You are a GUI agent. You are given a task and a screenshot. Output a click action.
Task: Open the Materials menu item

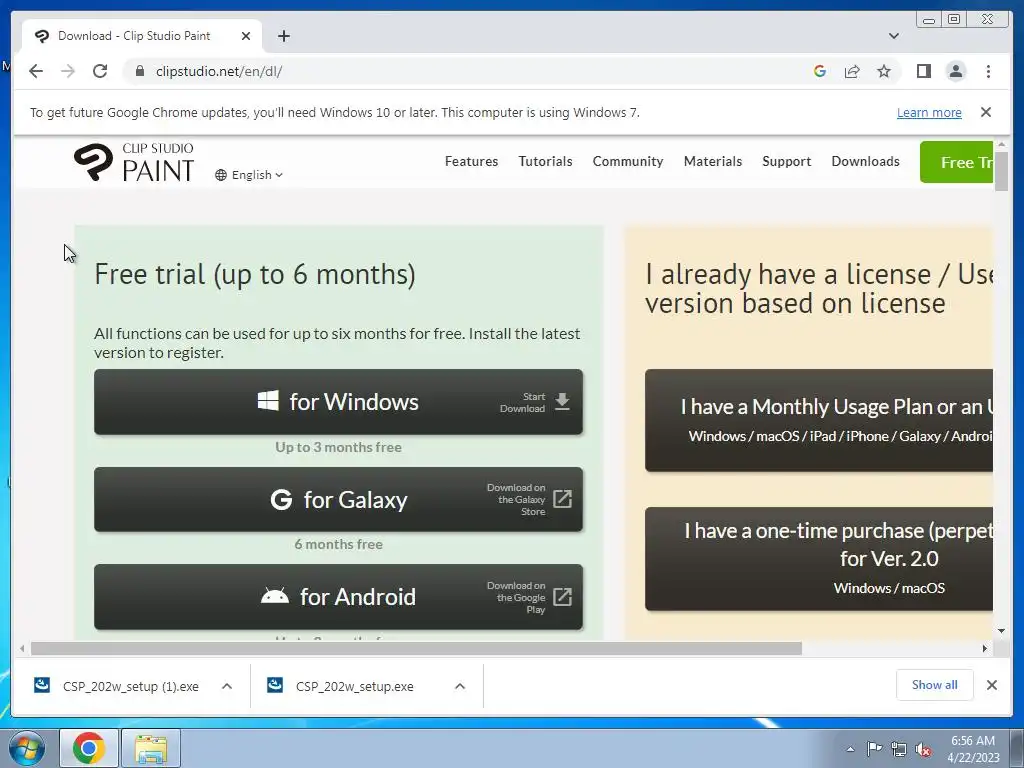click(712, 161)
